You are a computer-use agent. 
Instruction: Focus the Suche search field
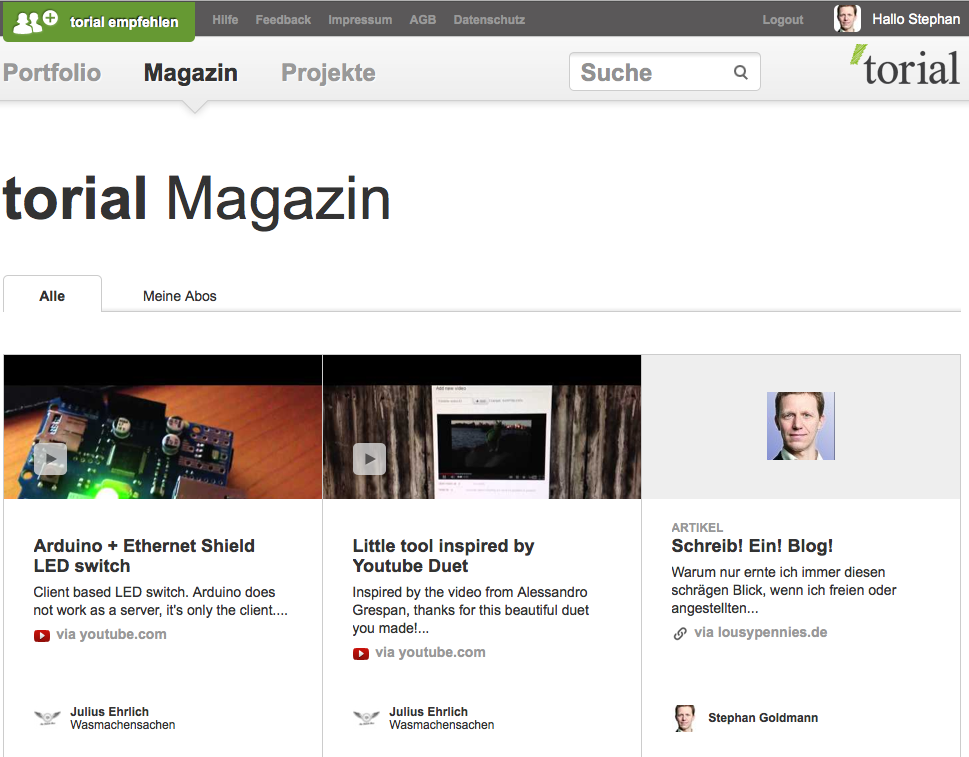[x=664, y=72]
